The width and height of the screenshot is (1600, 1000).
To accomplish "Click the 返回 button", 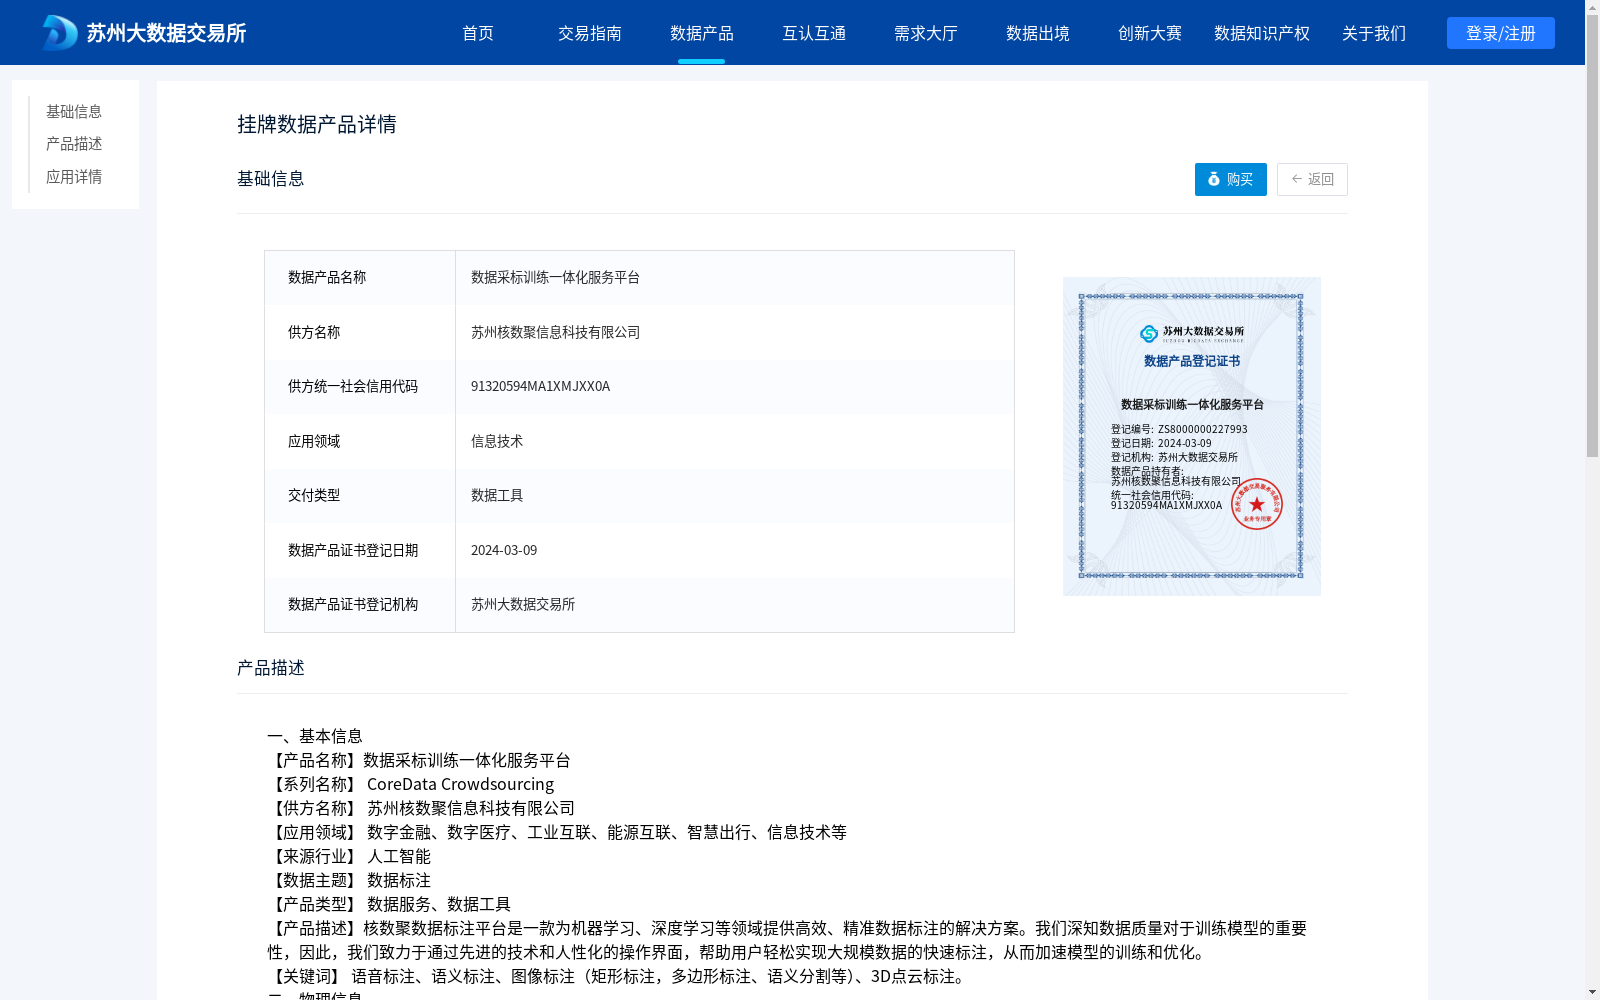I will (x=1312, y=179).
